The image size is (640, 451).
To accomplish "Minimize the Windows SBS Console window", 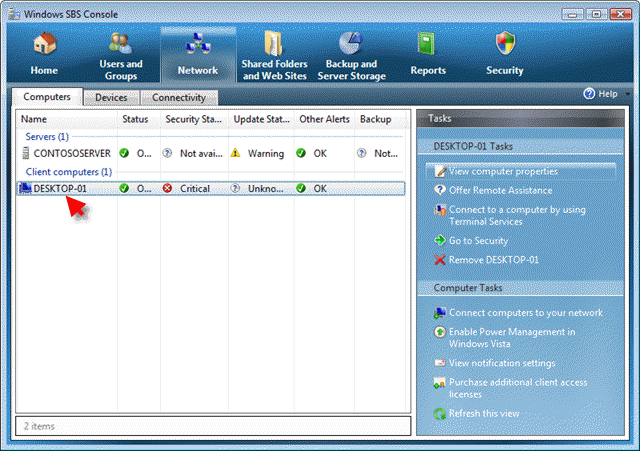I will (x=573, y=14).
